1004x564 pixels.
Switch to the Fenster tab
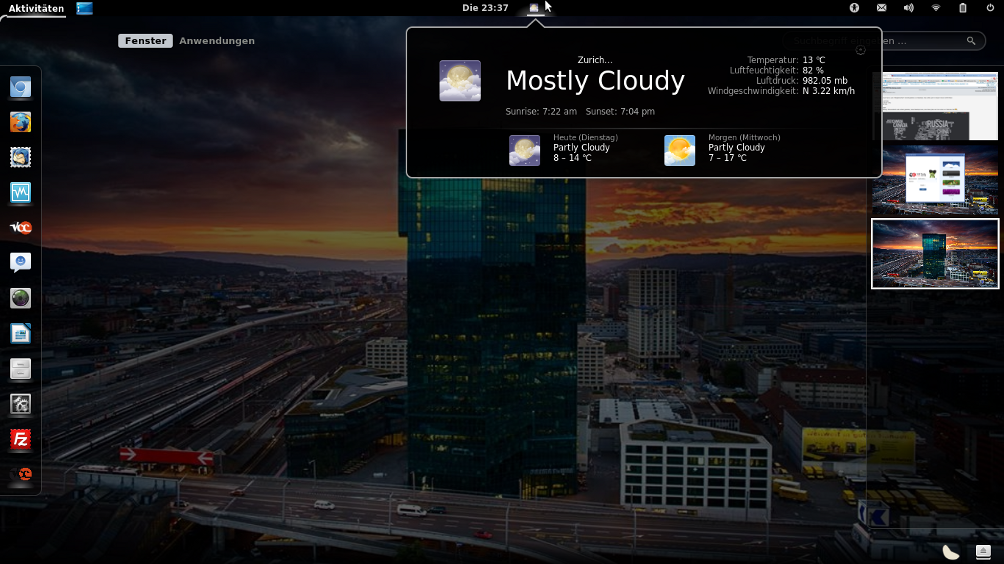[x=145, y=41]
